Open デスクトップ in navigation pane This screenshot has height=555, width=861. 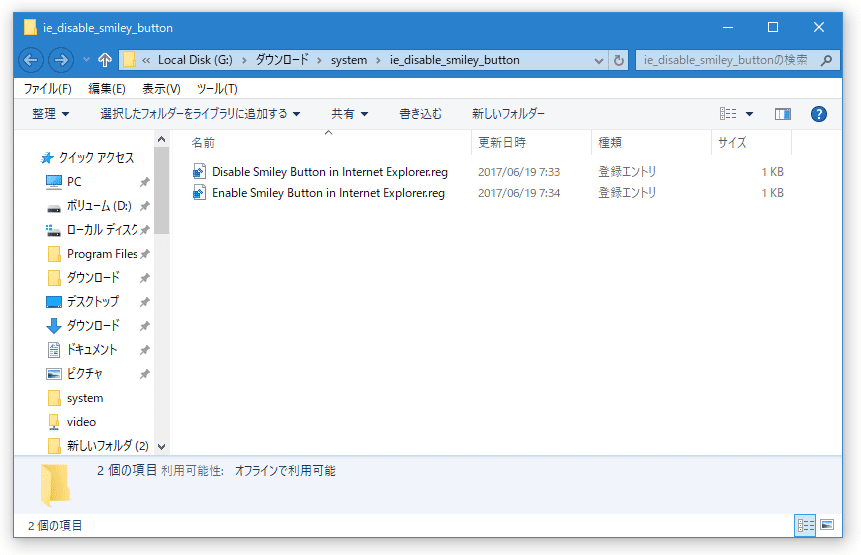92,301
